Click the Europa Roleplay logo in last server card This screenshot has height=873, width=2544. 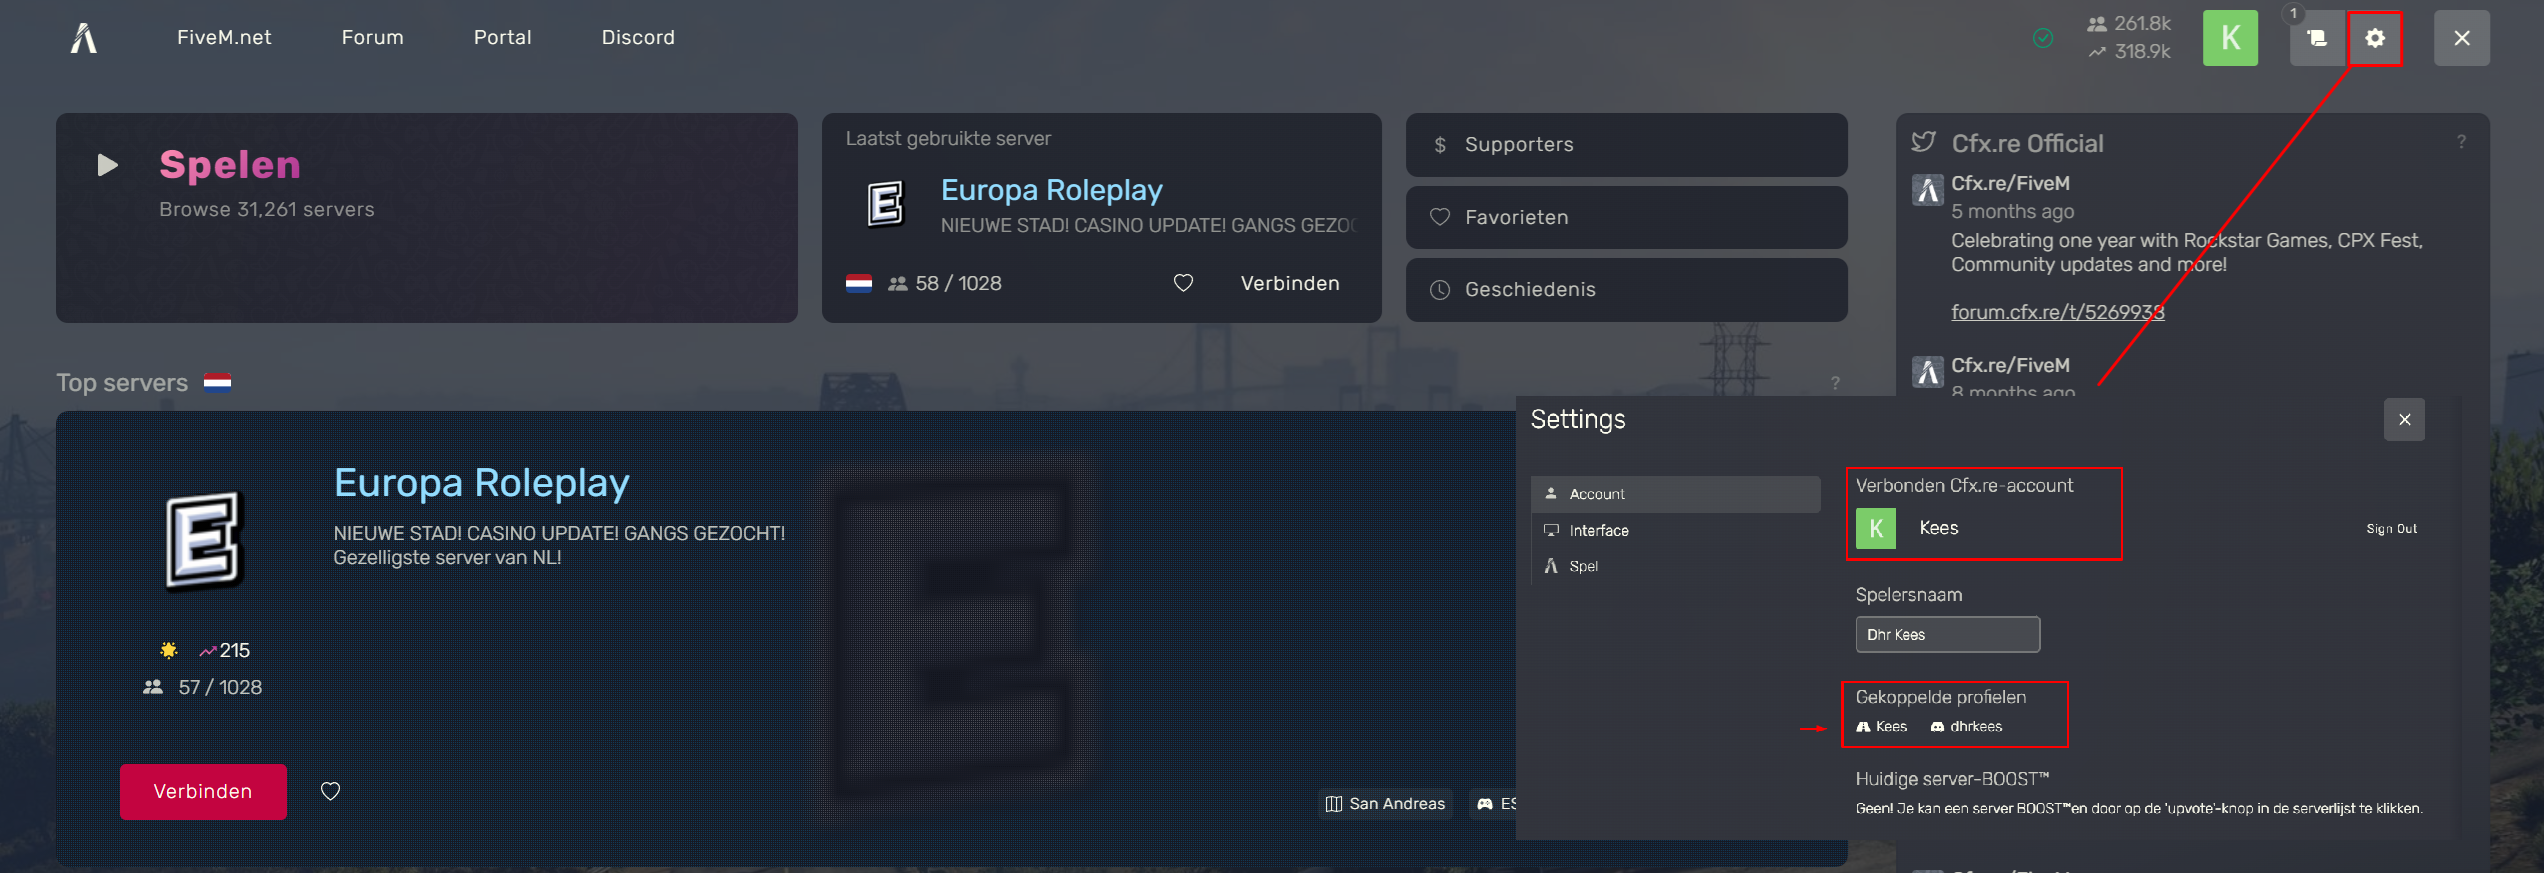click(x=884, y=204)
